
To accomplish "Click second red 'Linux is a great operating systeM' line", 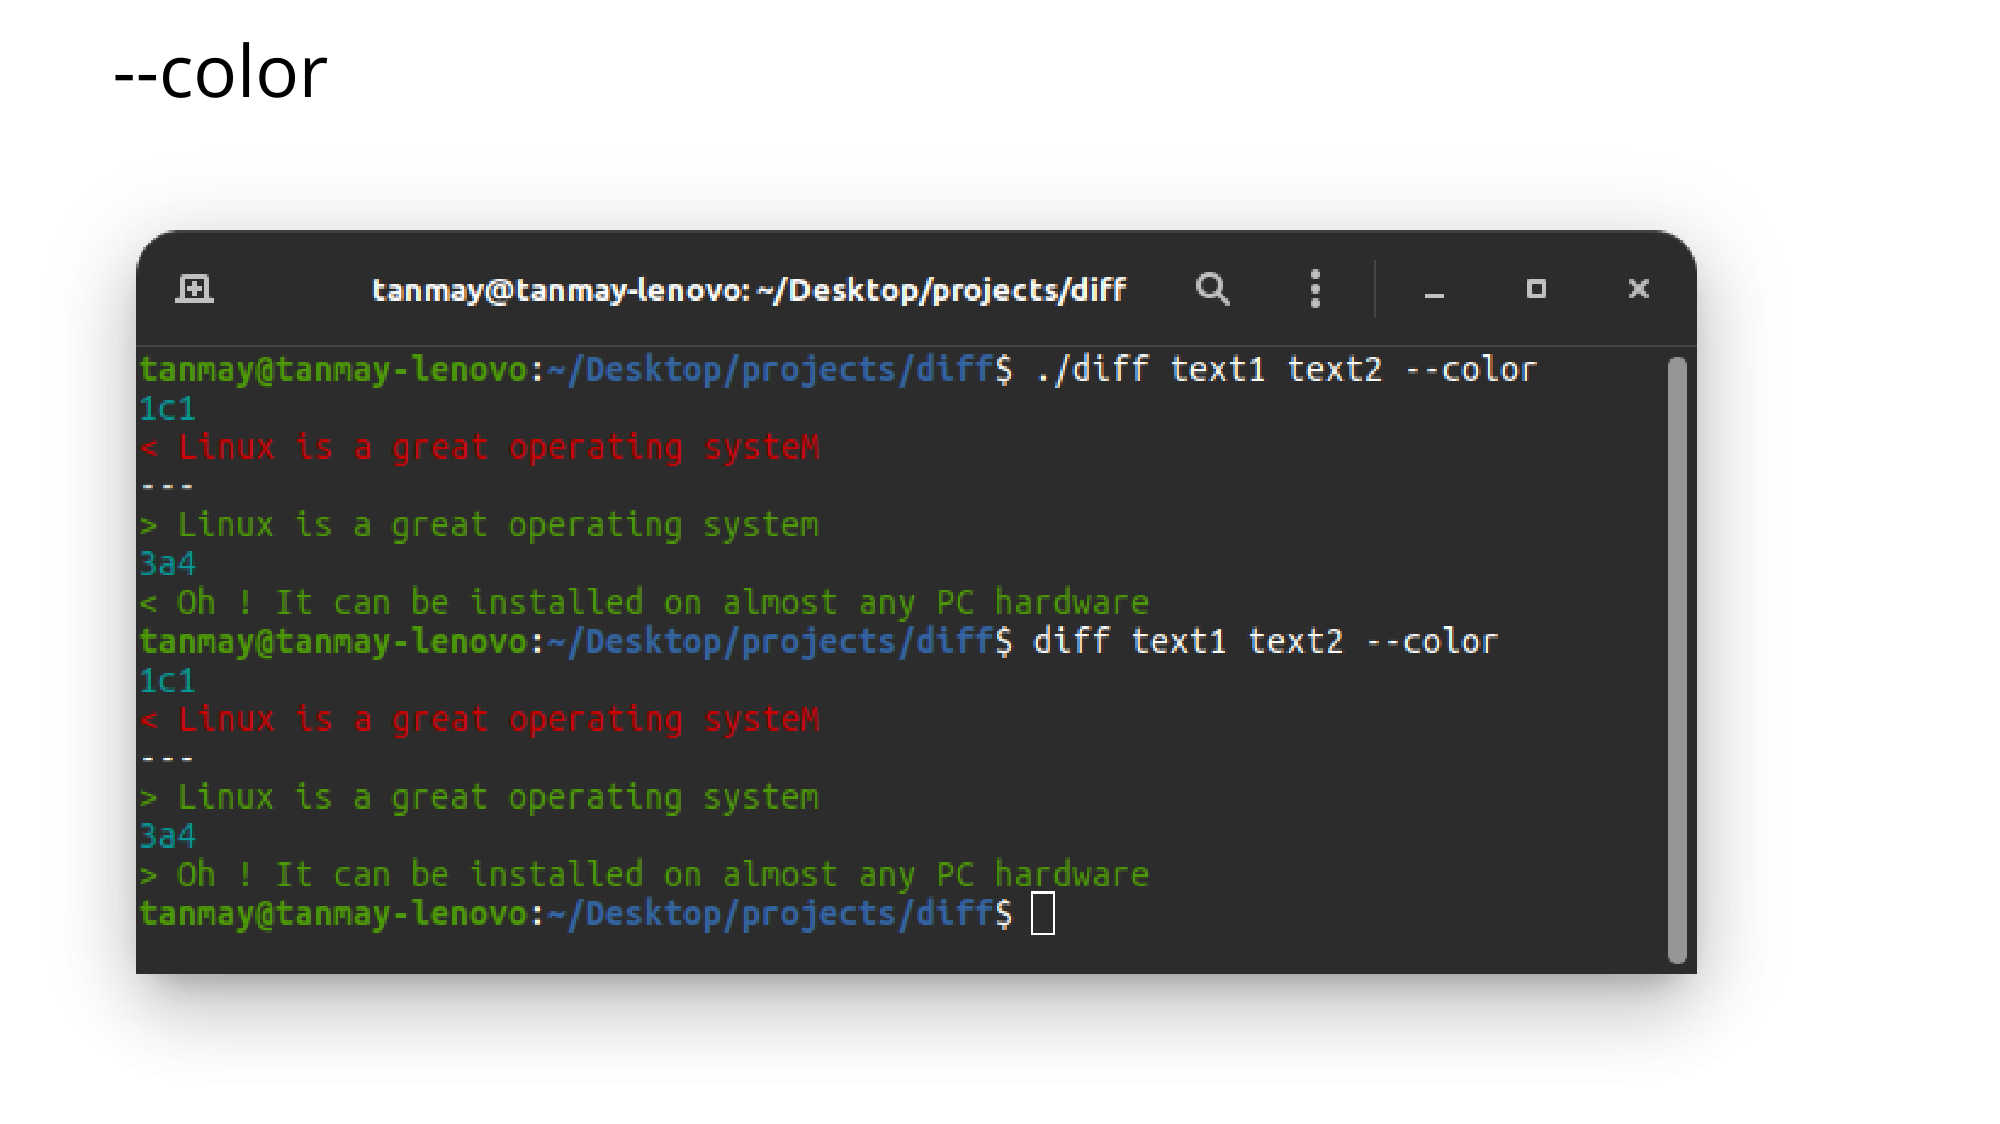I will pyautogui.click(x=480, y=720).
